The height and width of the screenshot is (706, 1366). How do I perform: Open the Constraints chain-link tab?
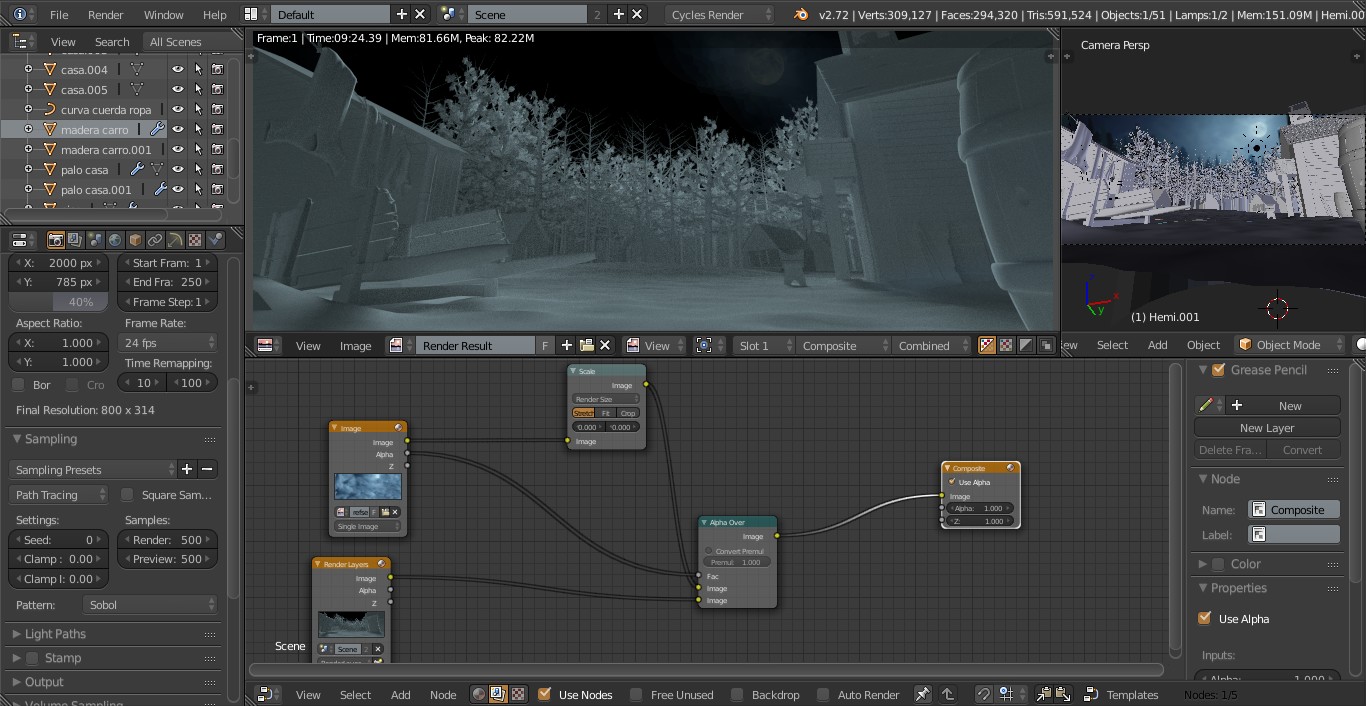click(155, 240)
